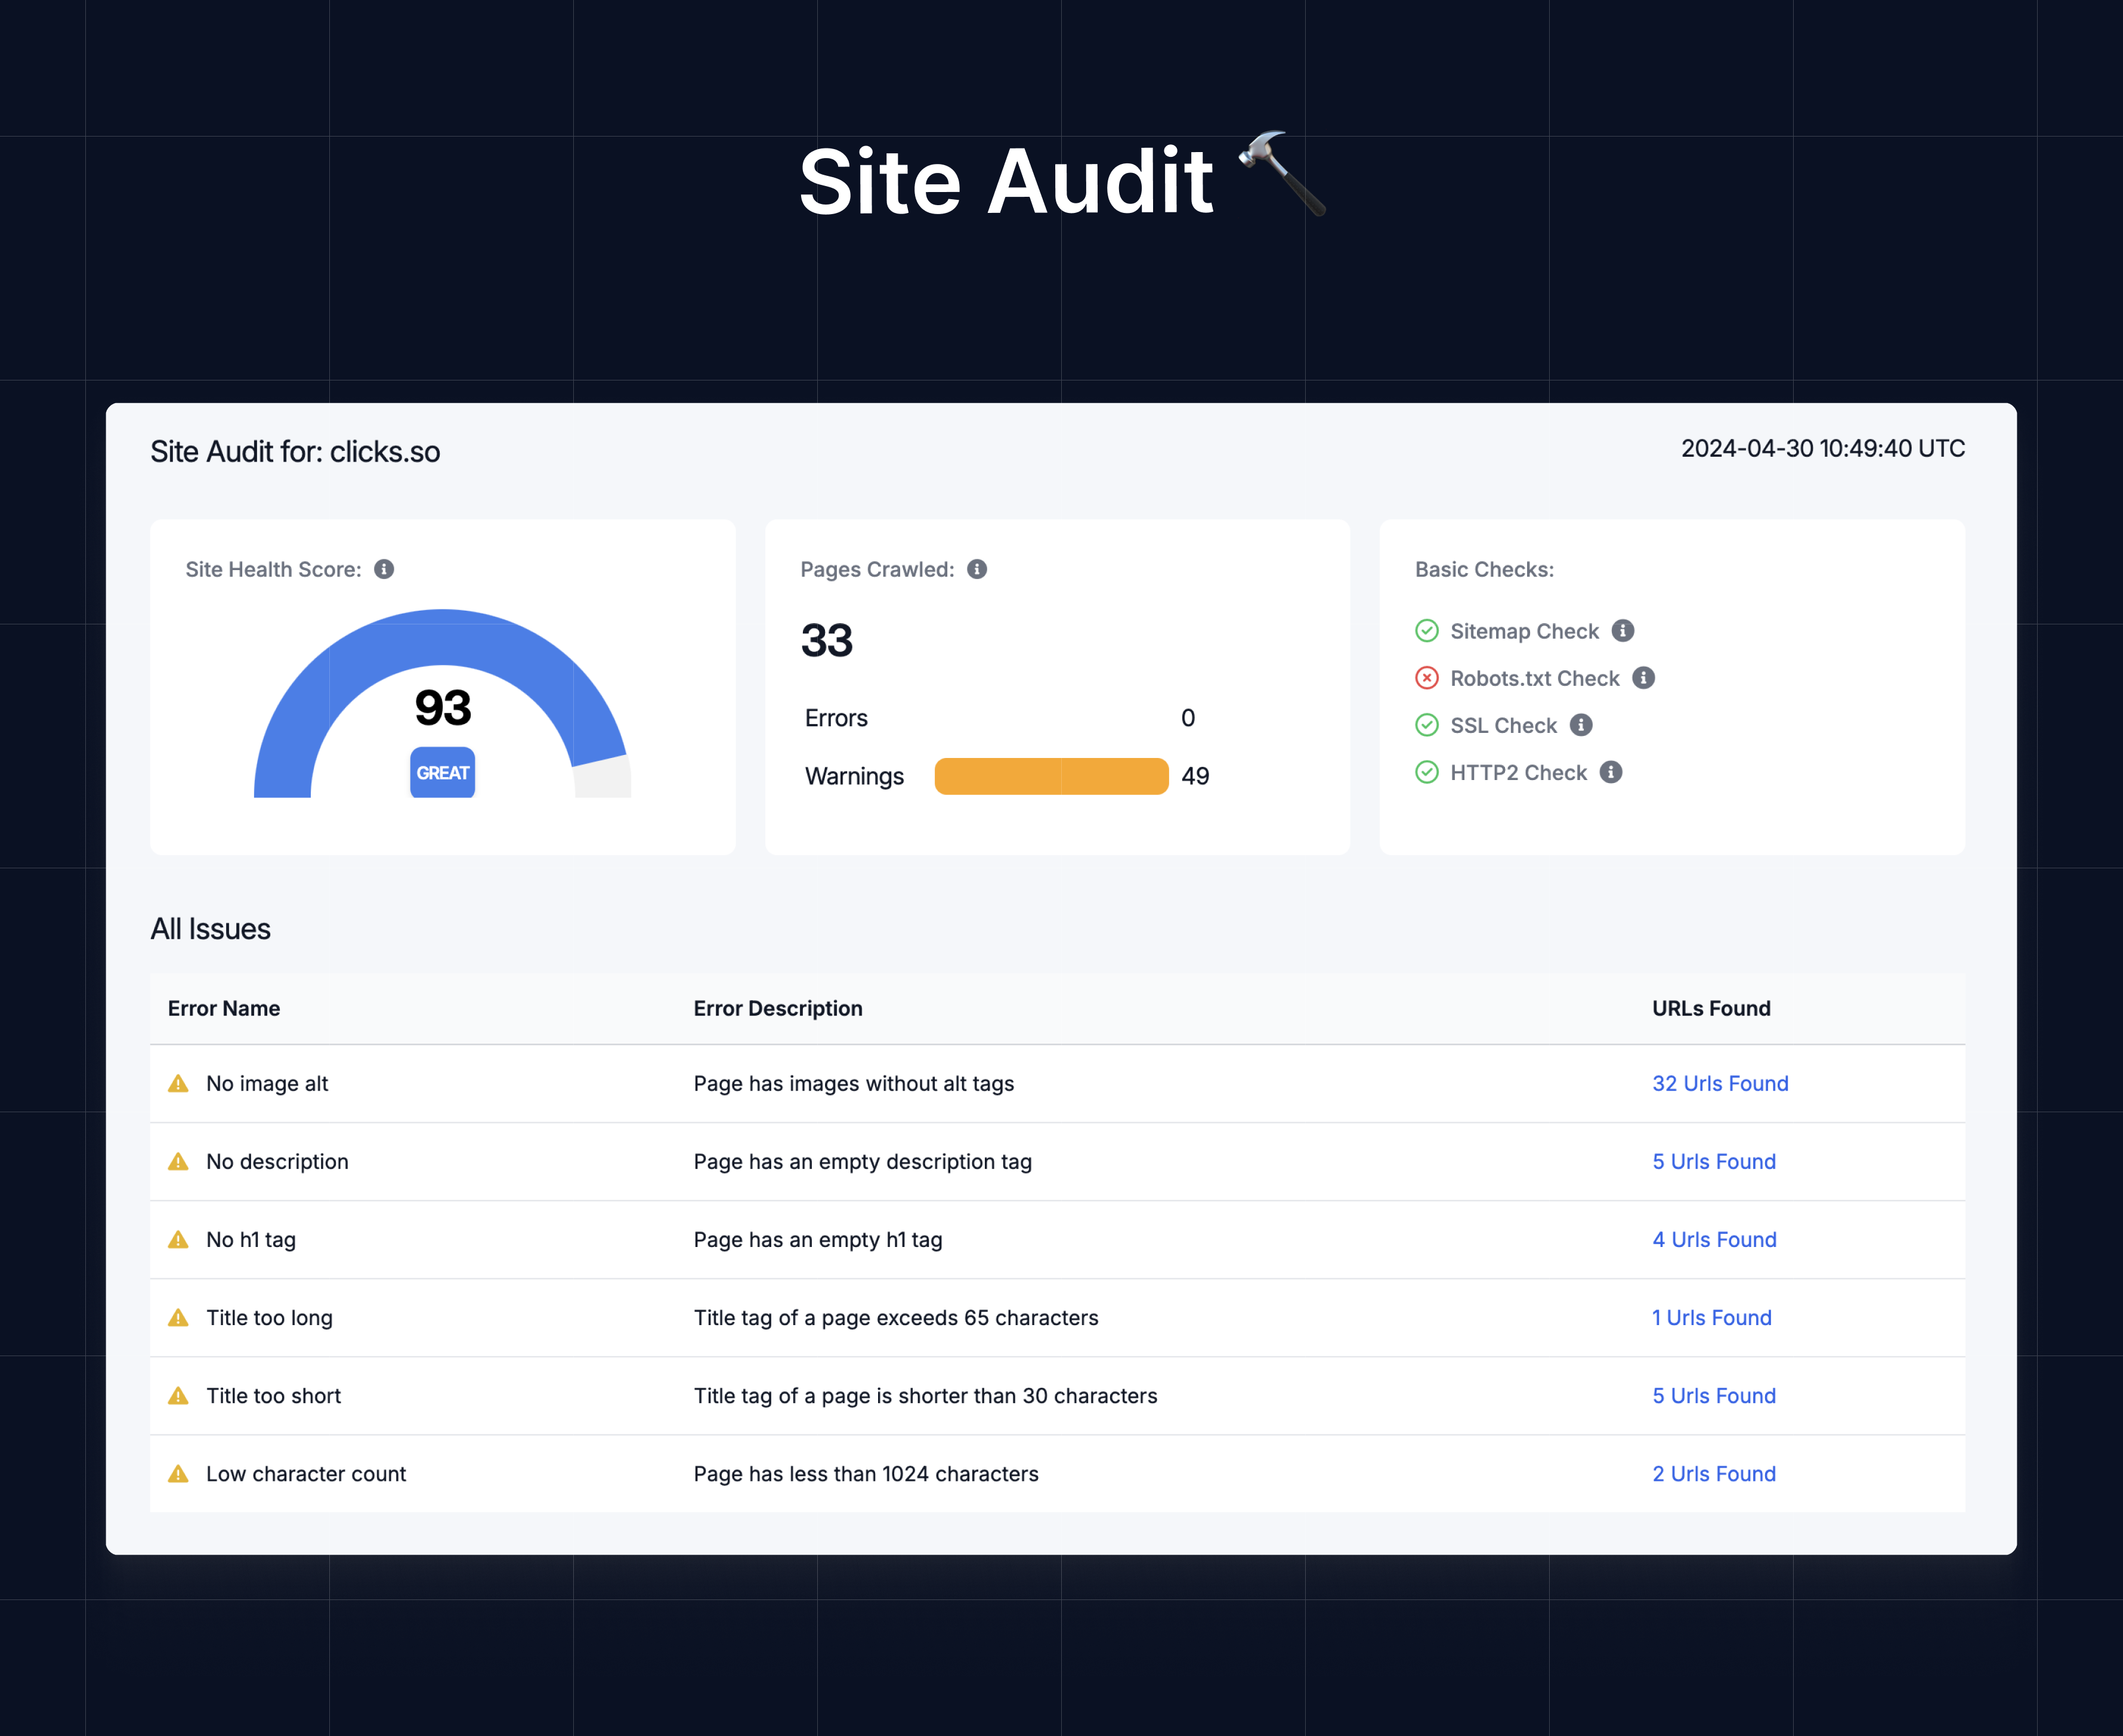Click the Sitemap Check label
The image size is (2123, 1736).
(x=1524, y=631)
